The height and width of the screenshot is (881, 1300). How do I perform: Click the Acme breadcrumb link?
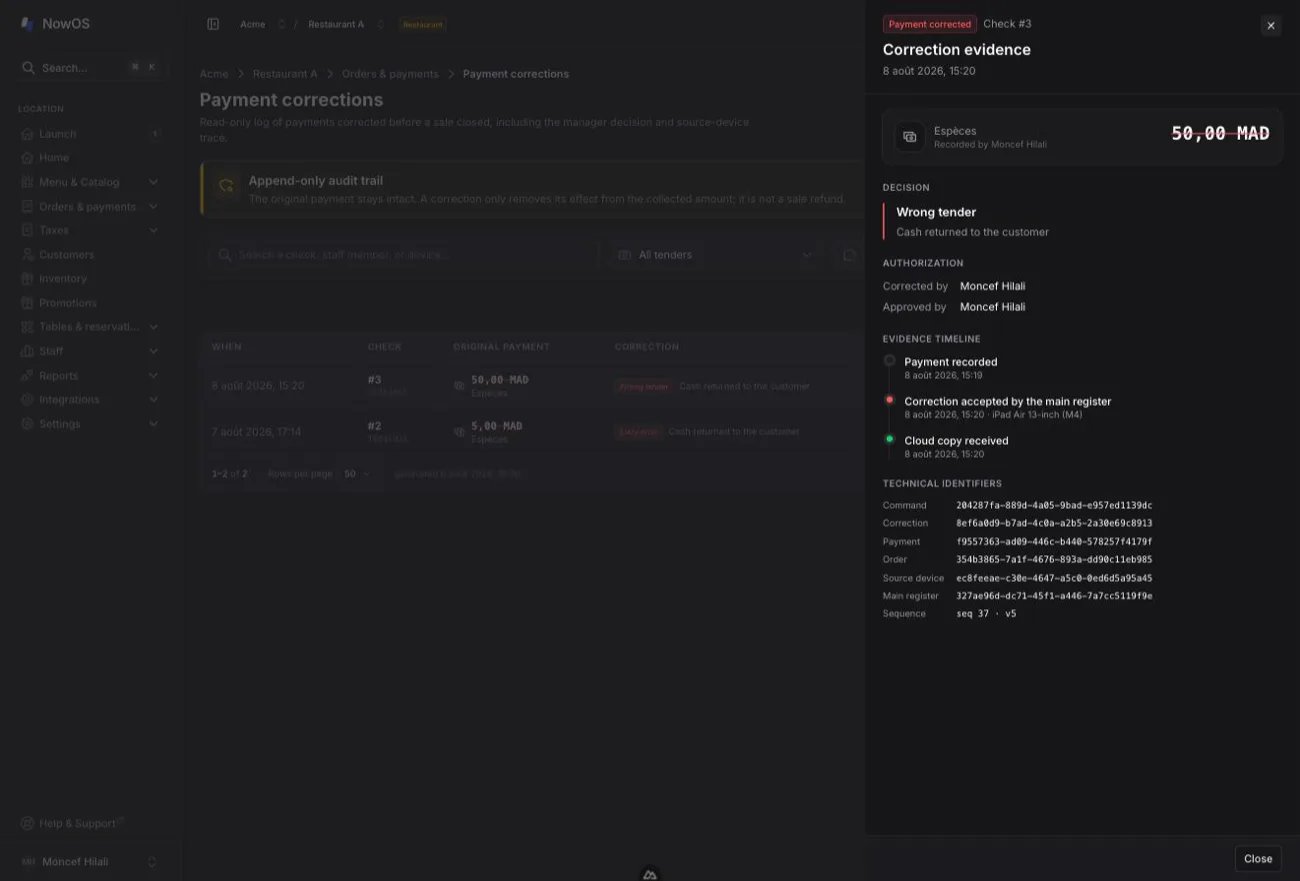(214, 74)
